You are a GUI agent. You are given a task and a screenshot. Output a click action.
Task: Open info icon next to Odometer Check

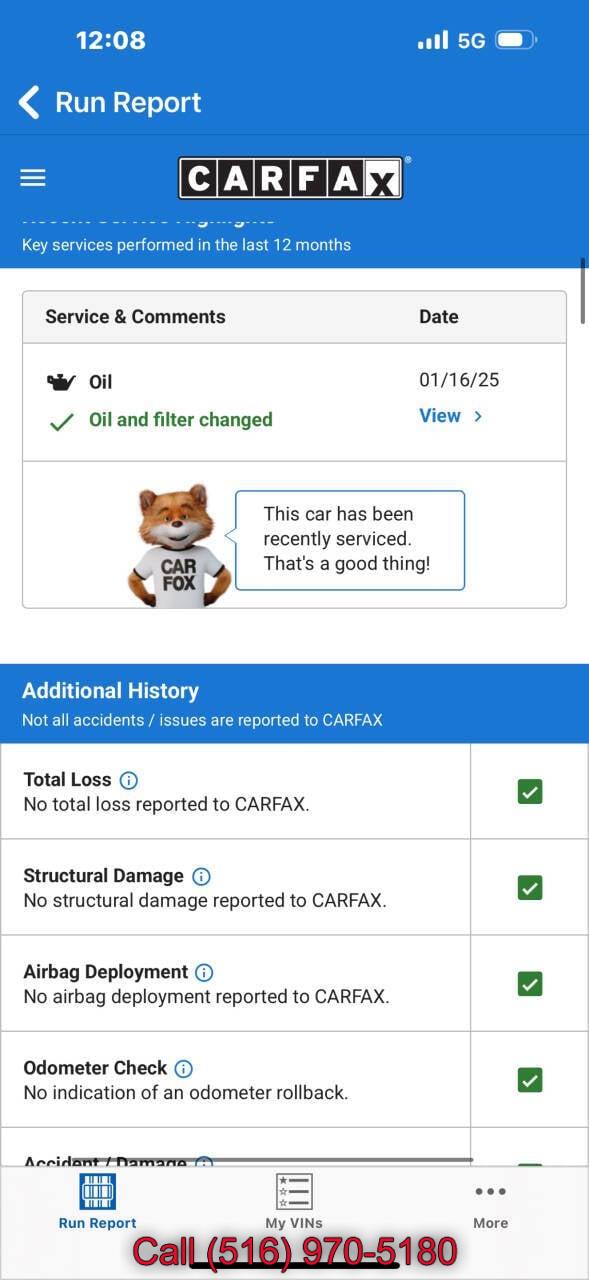184,1068
